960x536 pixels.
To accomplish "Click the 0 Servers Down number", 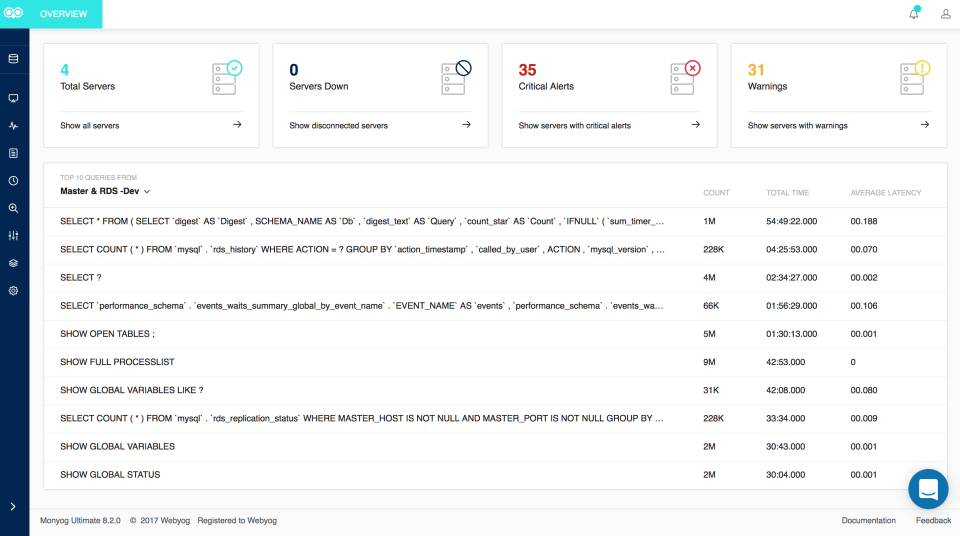I will coord(294,70).
